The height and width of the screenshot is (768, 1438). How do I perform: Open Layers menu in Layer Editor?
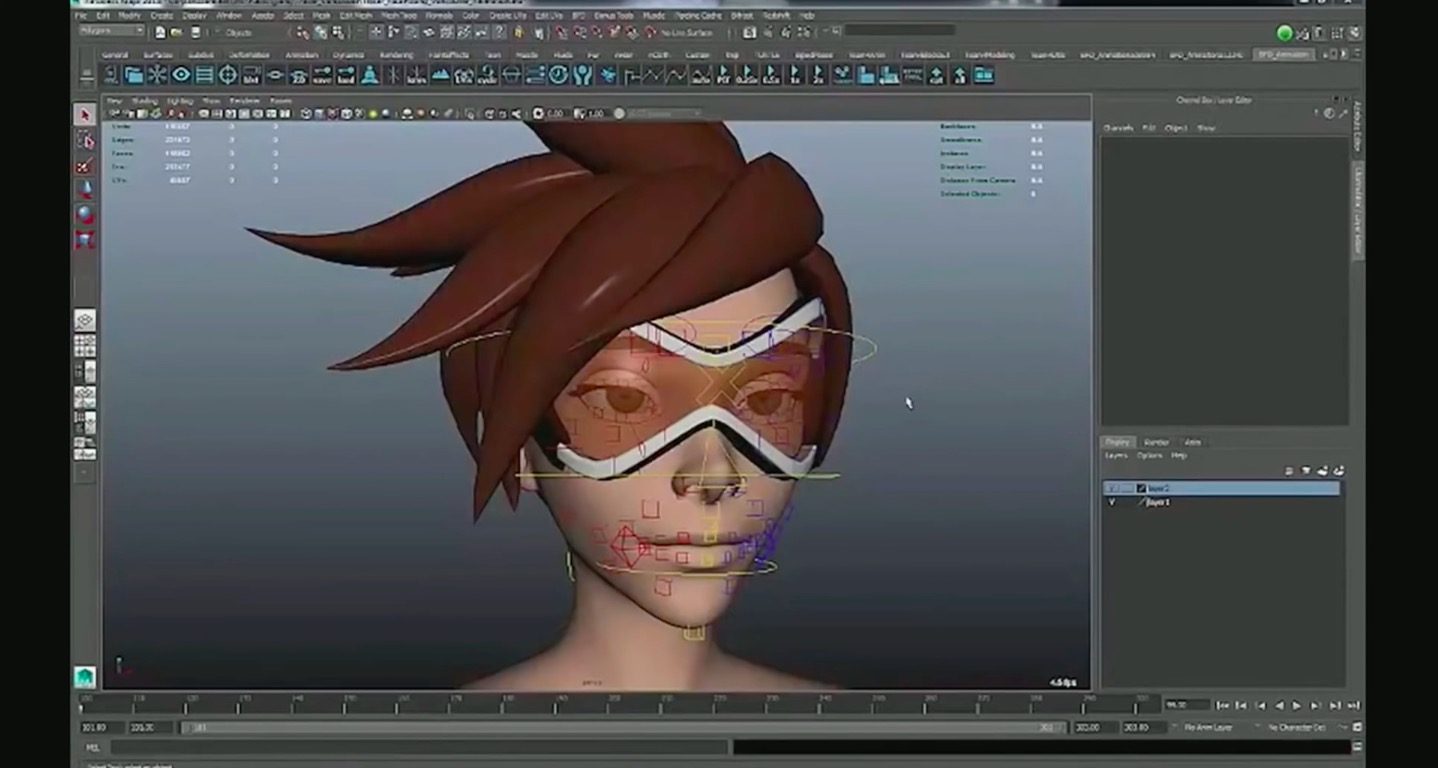coord(1115,456)
